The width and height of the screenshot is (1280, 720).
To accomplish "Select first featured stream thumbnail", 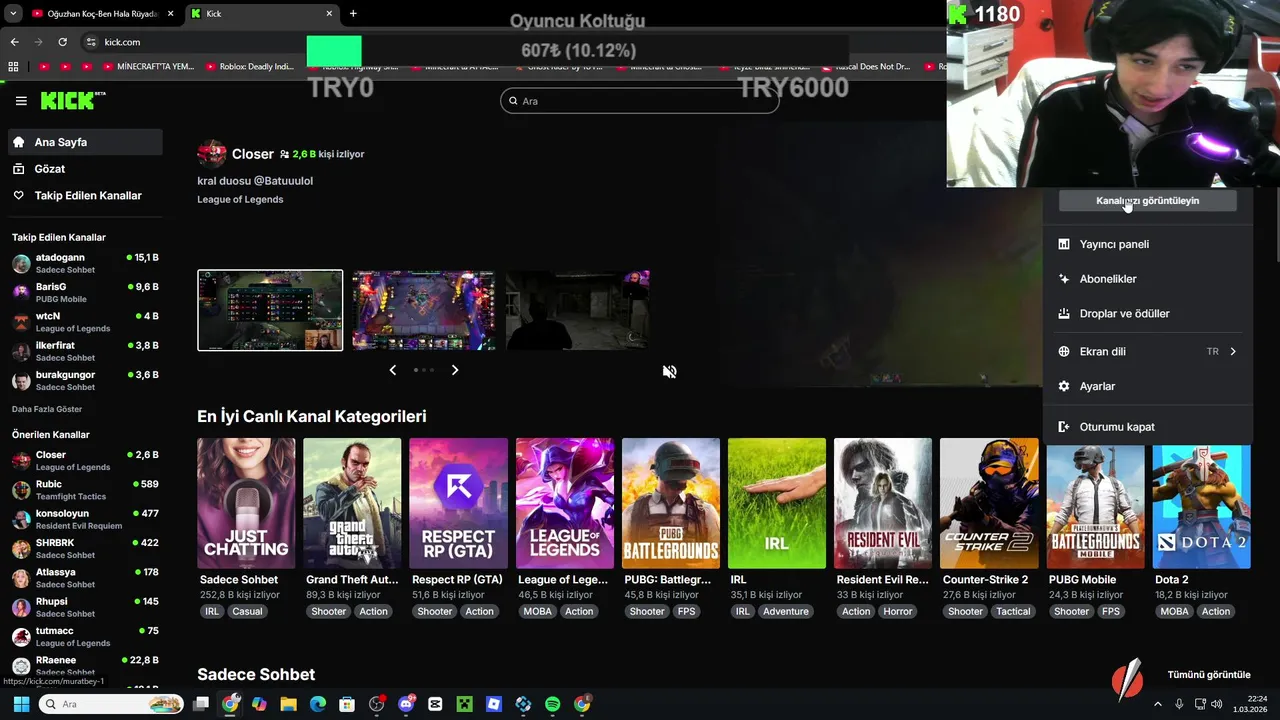I will [x=270, y=310].
